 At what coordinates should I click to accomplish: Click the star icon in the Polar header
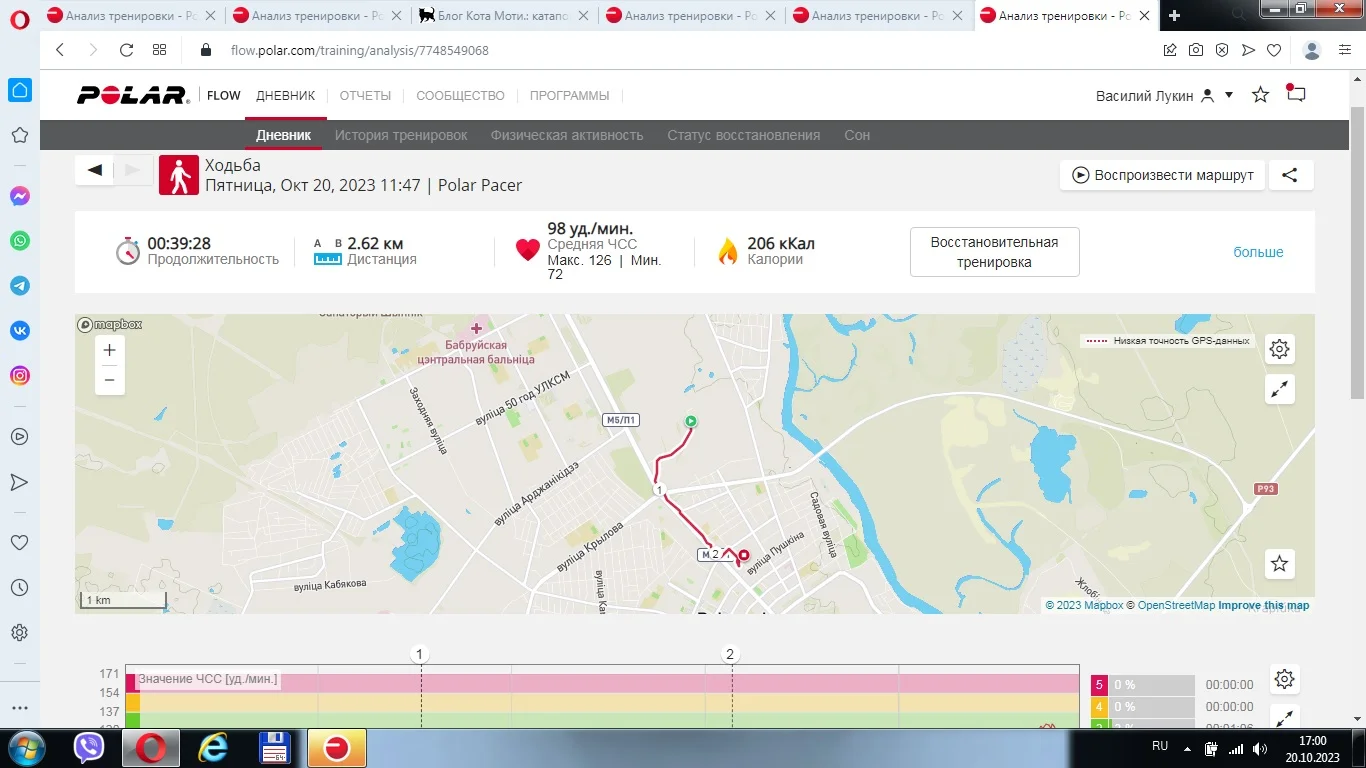[x=1260, y=95]
